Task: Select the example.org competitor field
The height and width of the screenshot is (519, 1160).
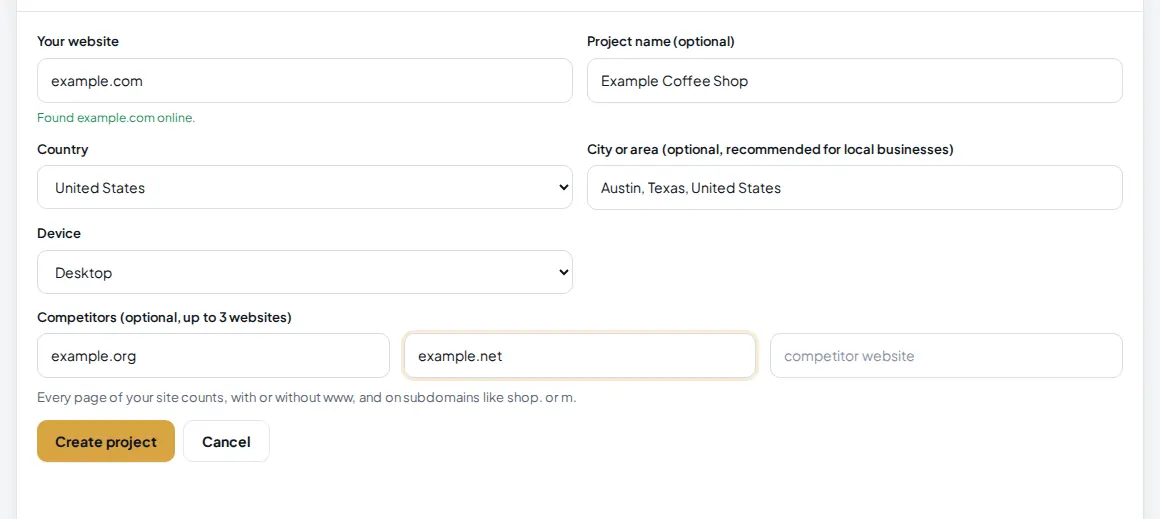Action: coord(213,356)
